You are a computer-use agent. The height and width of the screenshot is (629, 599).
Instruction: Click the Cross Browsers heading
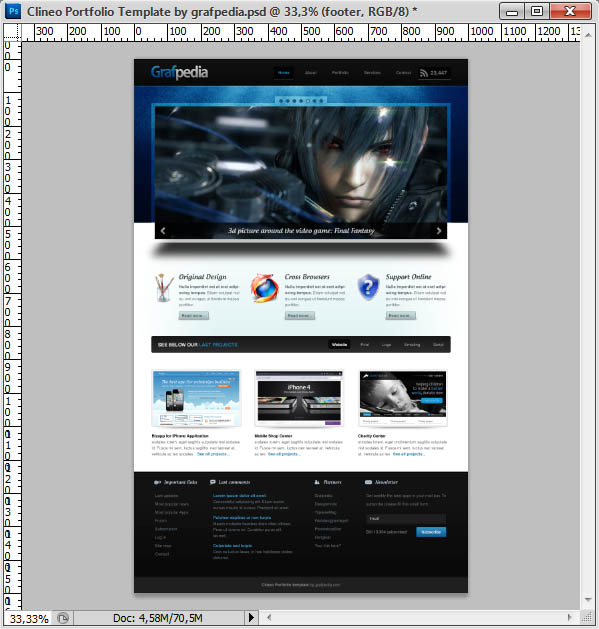tap(307, 277)
